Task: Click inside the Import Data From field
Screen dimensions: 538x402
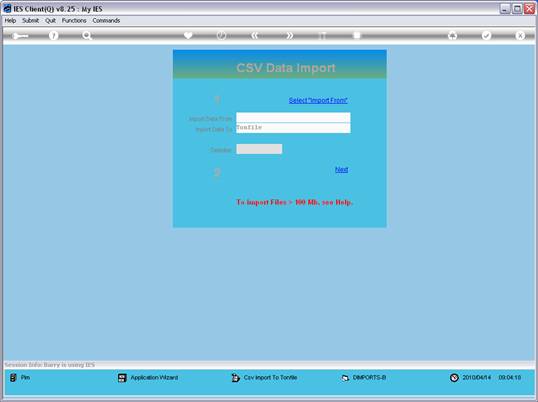Action: tap(293, 117)
